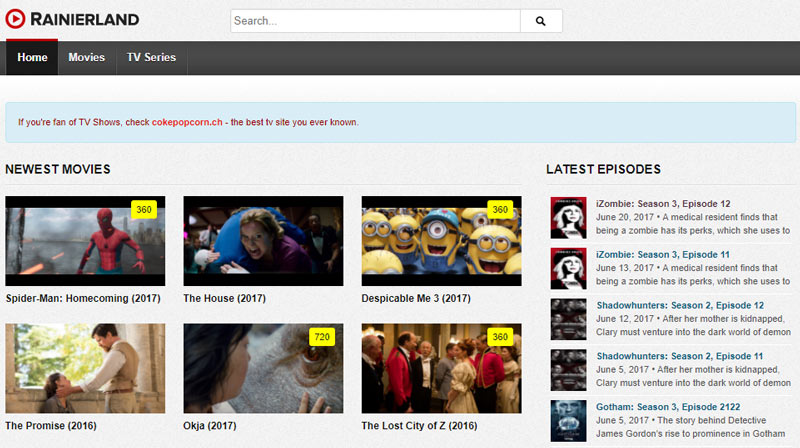Open Shadowhunters Season 2, Episode 11 link
The width and height of the screenshot is (800, 448).
coord(680,356)
